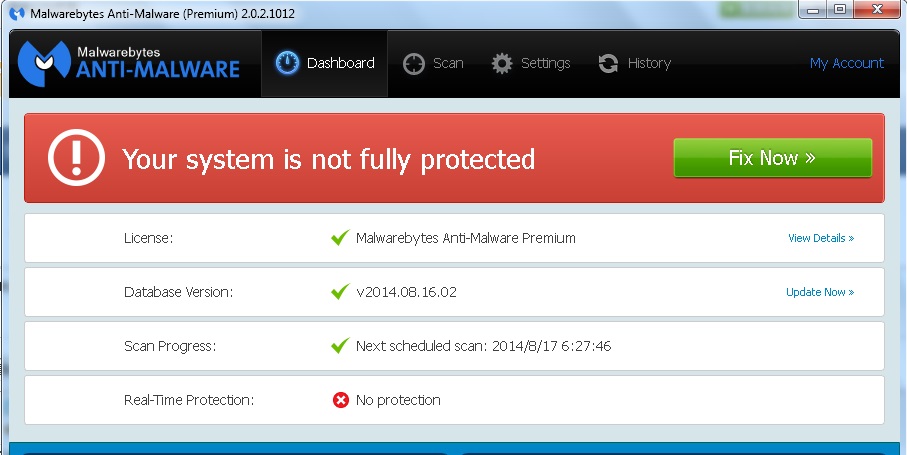Click the white exclamation warning icon
Screen dimensions: 907x455
click(x=77, y=158)
